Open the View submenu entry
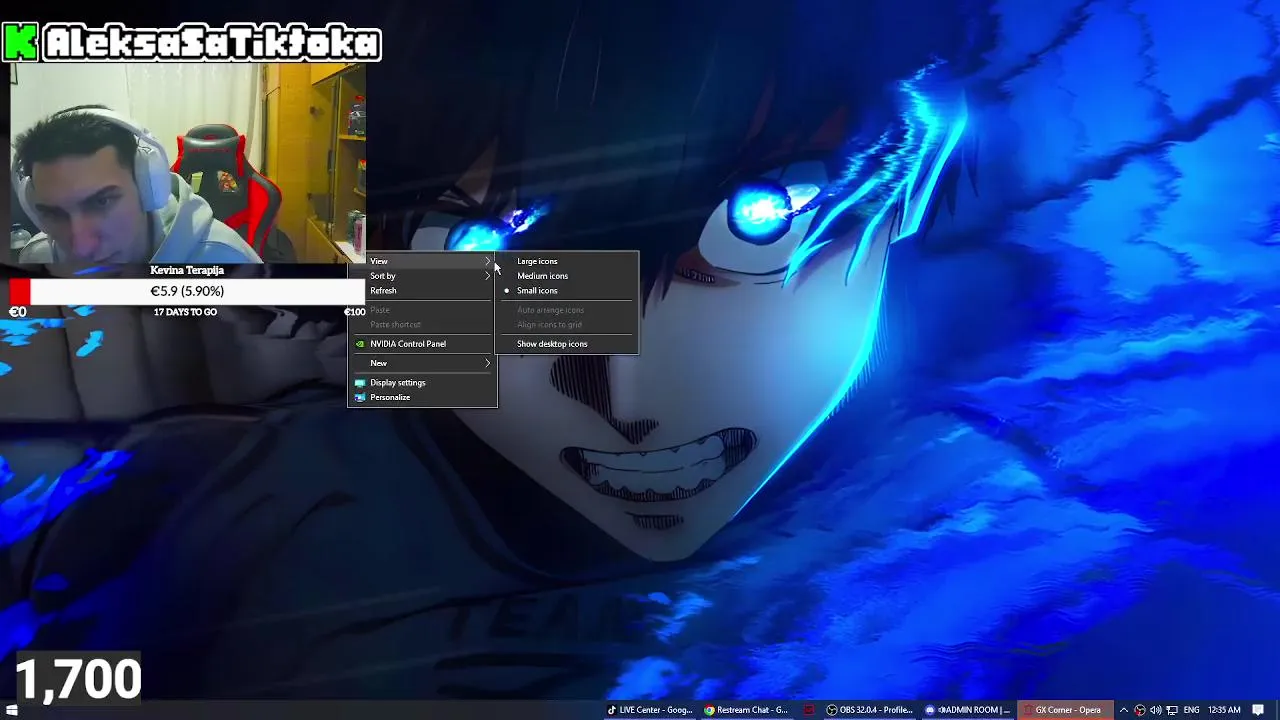1280x720 pixels. click(x=422, y=261)
